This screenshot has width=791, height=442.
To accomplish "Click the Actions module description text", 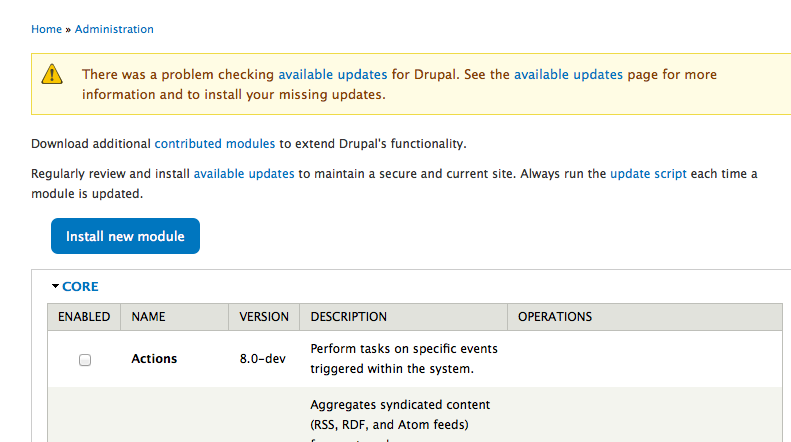I will click(x=404, y=359).
